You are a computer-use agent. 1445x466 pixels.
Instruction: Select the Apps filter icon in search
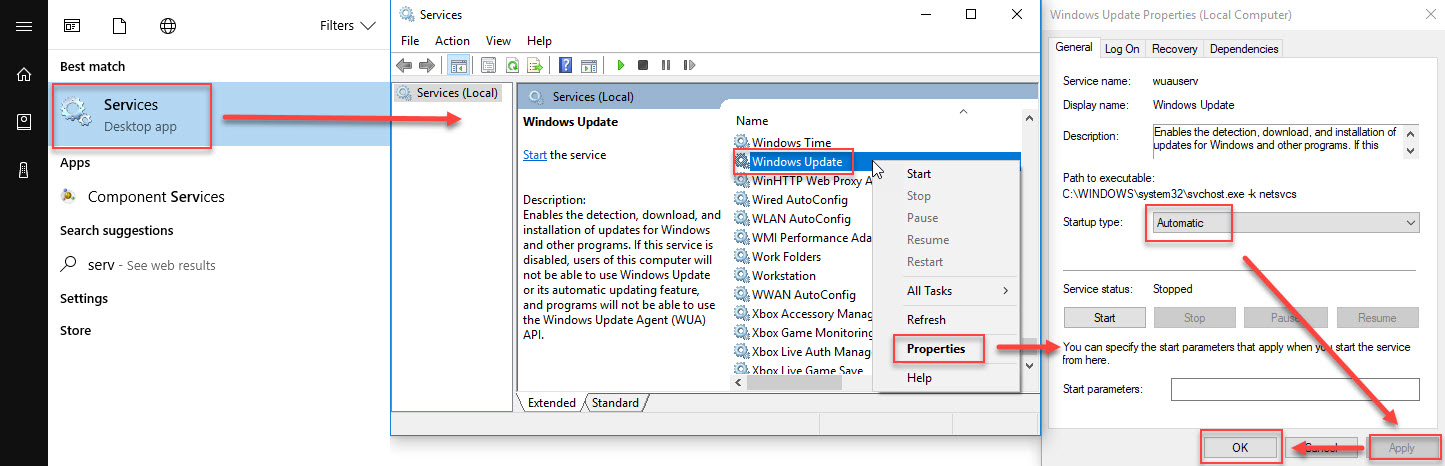(x=72, y=26)
